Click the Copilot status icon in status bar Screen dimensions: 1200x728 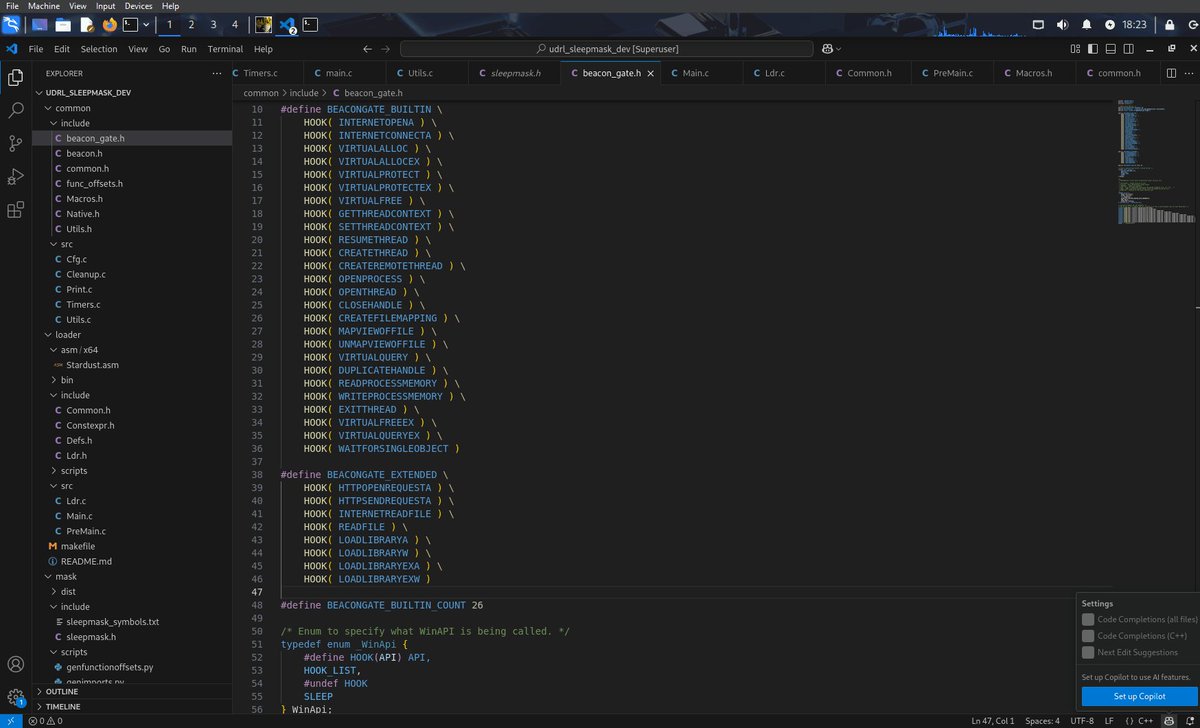pos(1168,720)
